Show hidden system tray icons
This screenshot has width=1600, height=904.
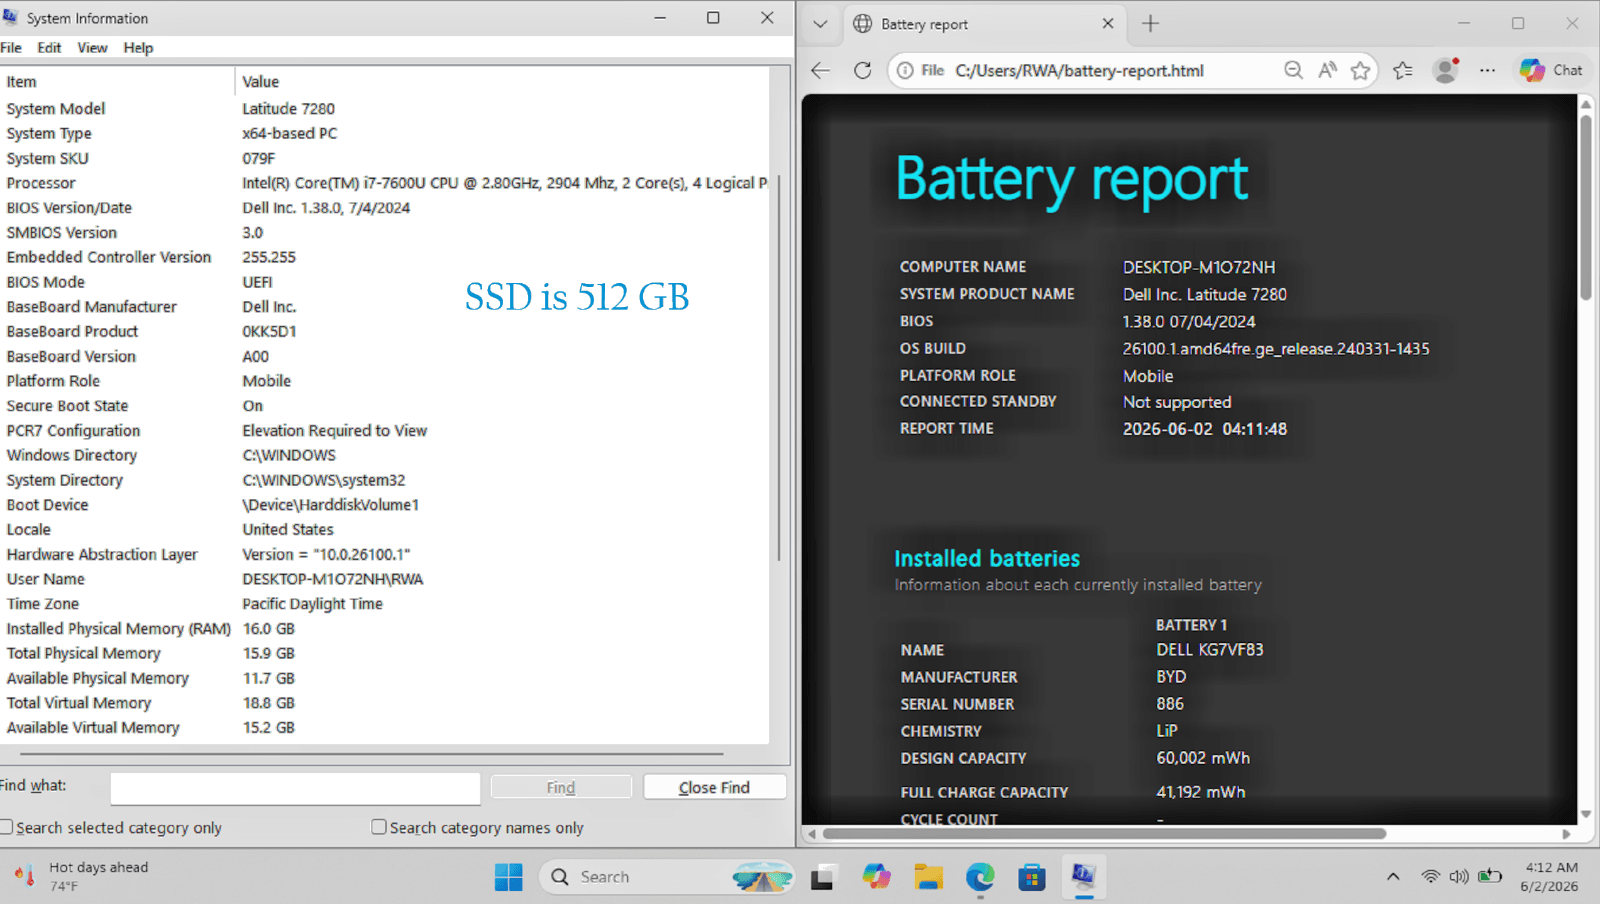tap(1393, 877)
